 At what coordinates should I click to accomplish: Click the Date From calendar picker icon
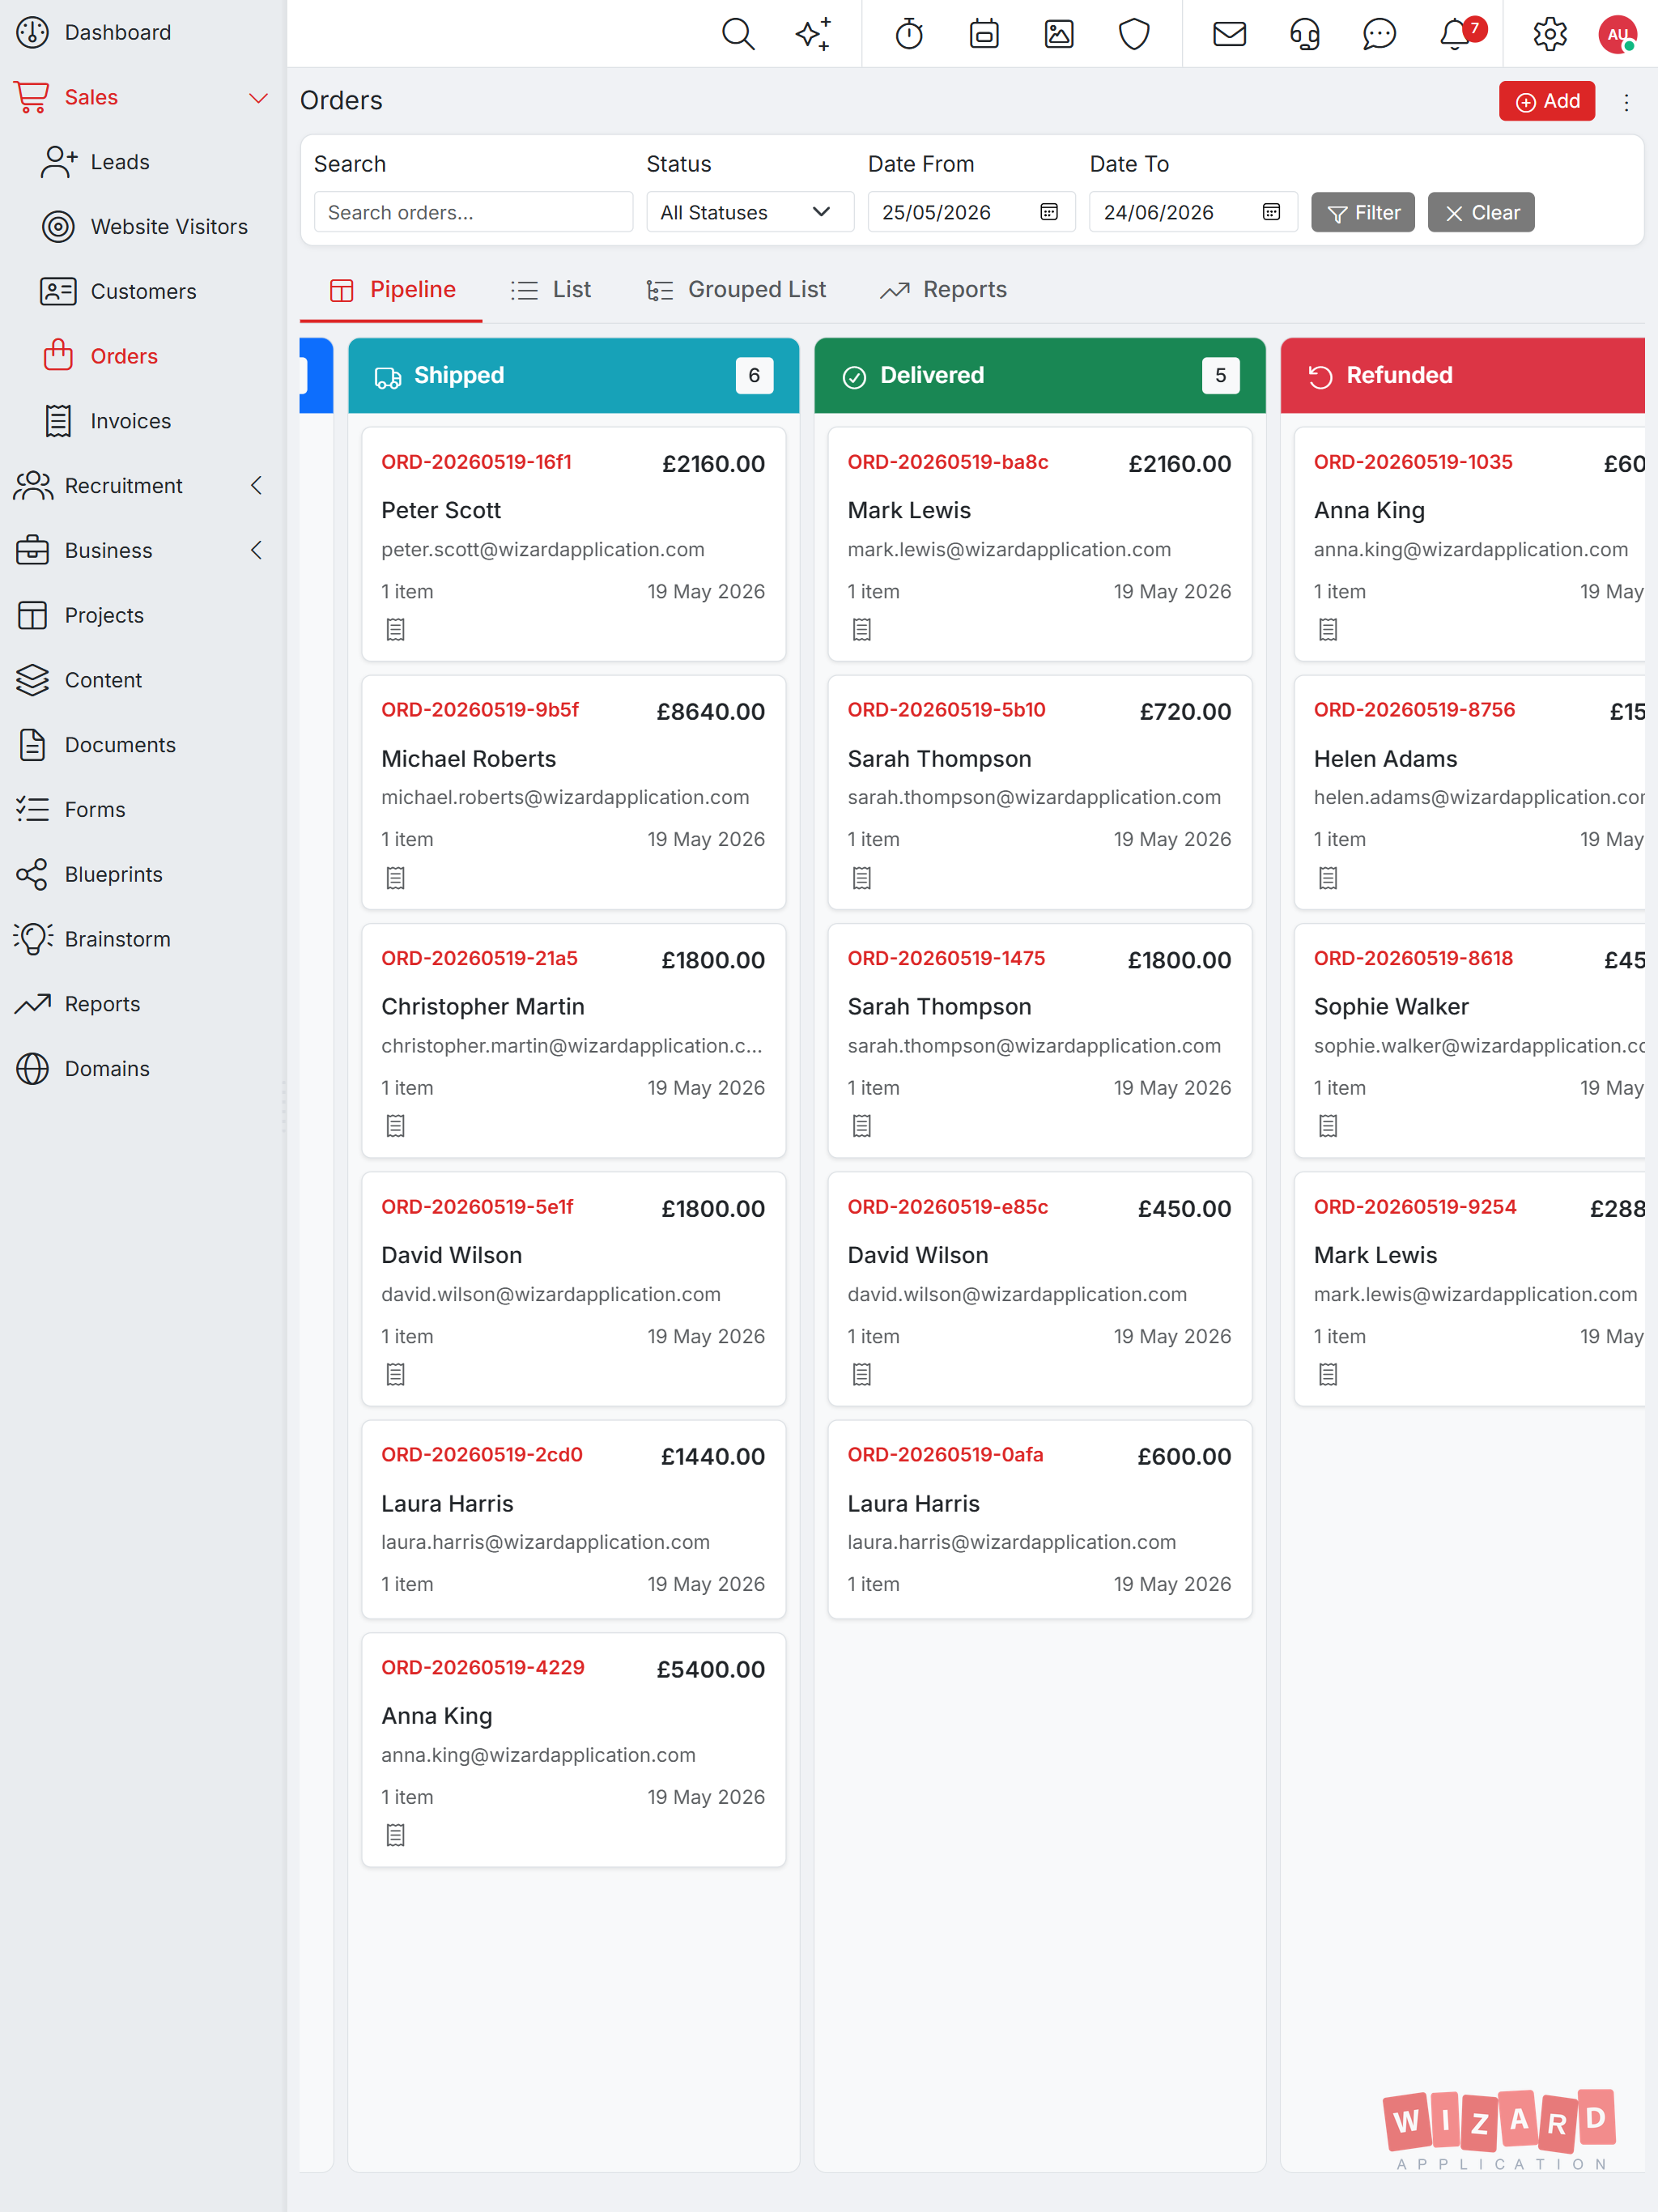point(1049,212)
